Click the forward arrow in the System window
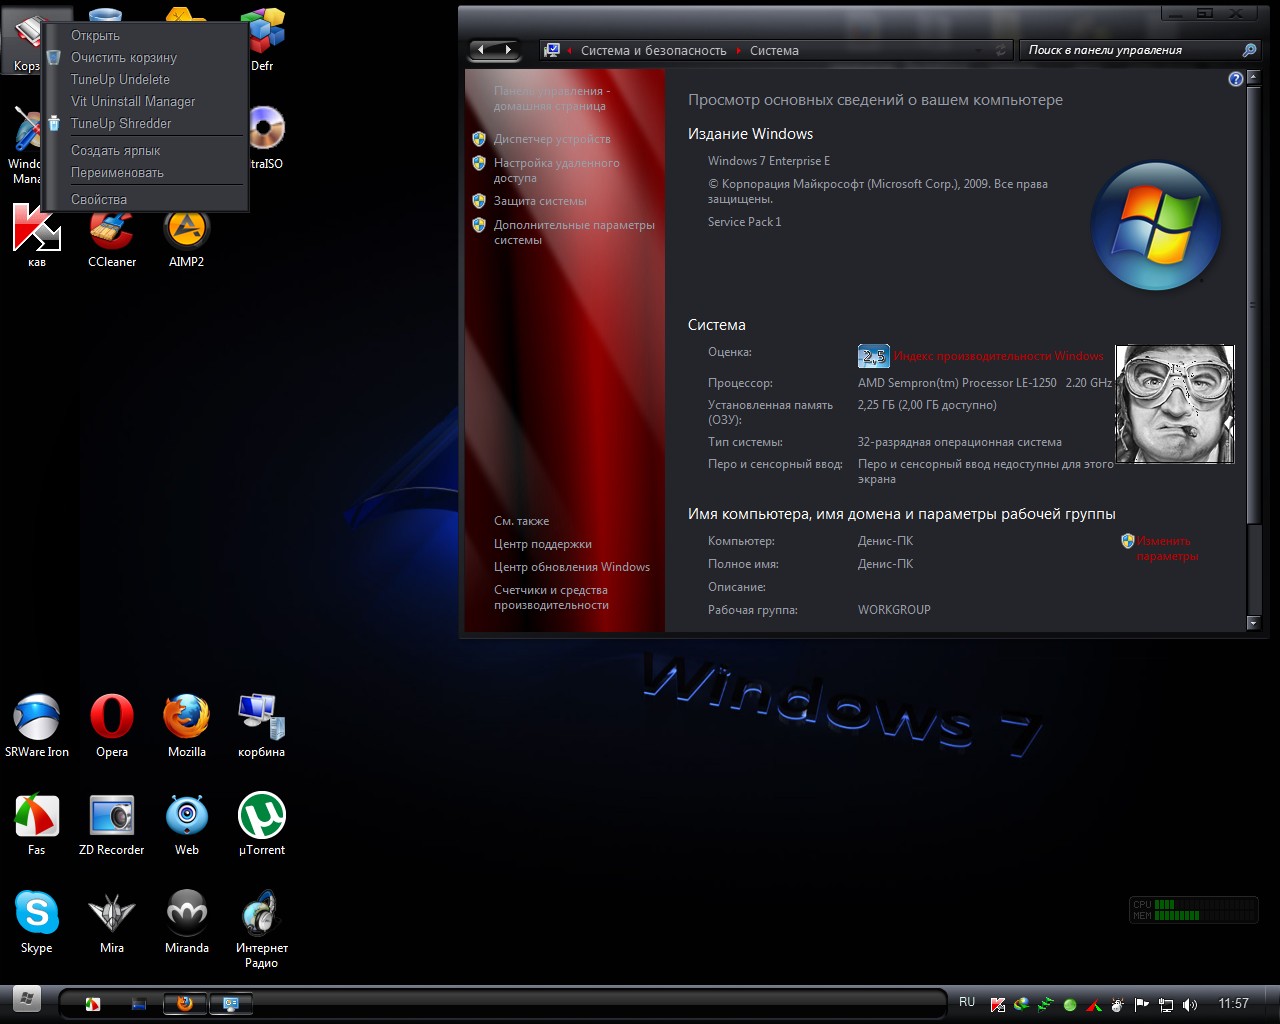Screen dimensions: 1280x1024 tap(508, 49)
